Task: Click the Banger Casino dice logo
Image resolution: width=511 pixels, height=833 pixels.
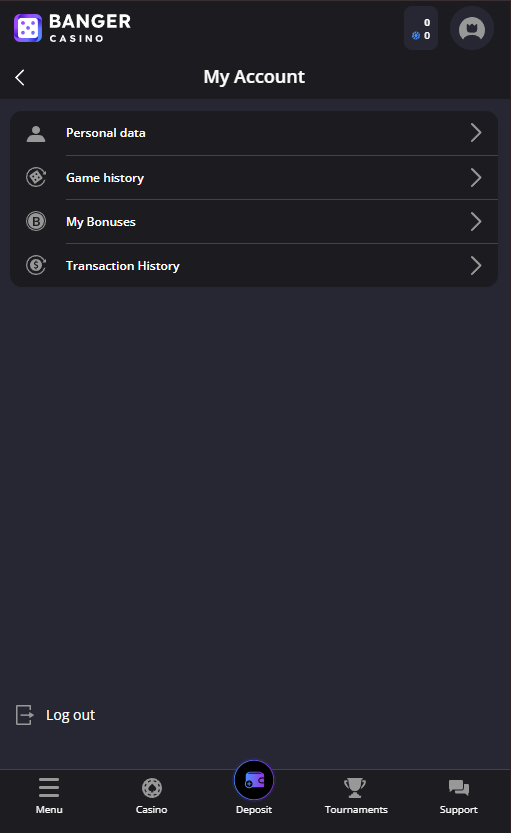Action: (x=28, y=28)
